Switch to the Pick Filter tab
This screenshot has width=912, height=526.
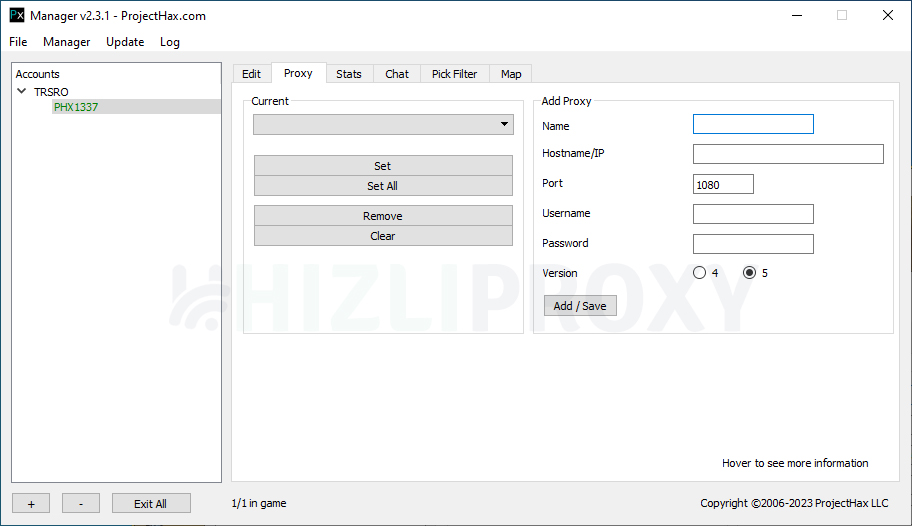coord(454,74)
